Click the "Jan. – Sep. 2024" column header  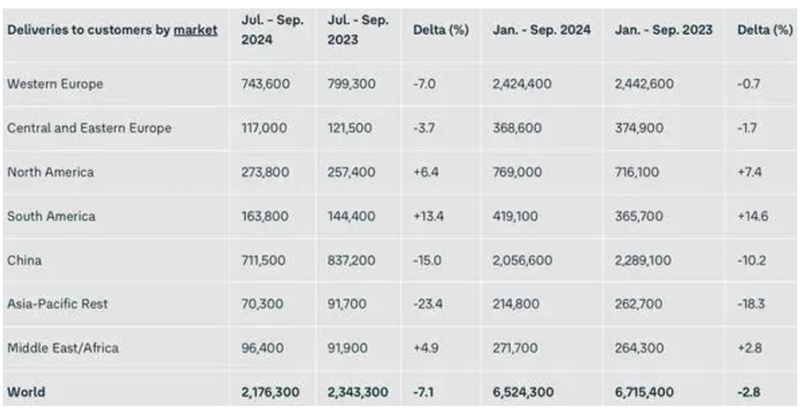[541, 30]
